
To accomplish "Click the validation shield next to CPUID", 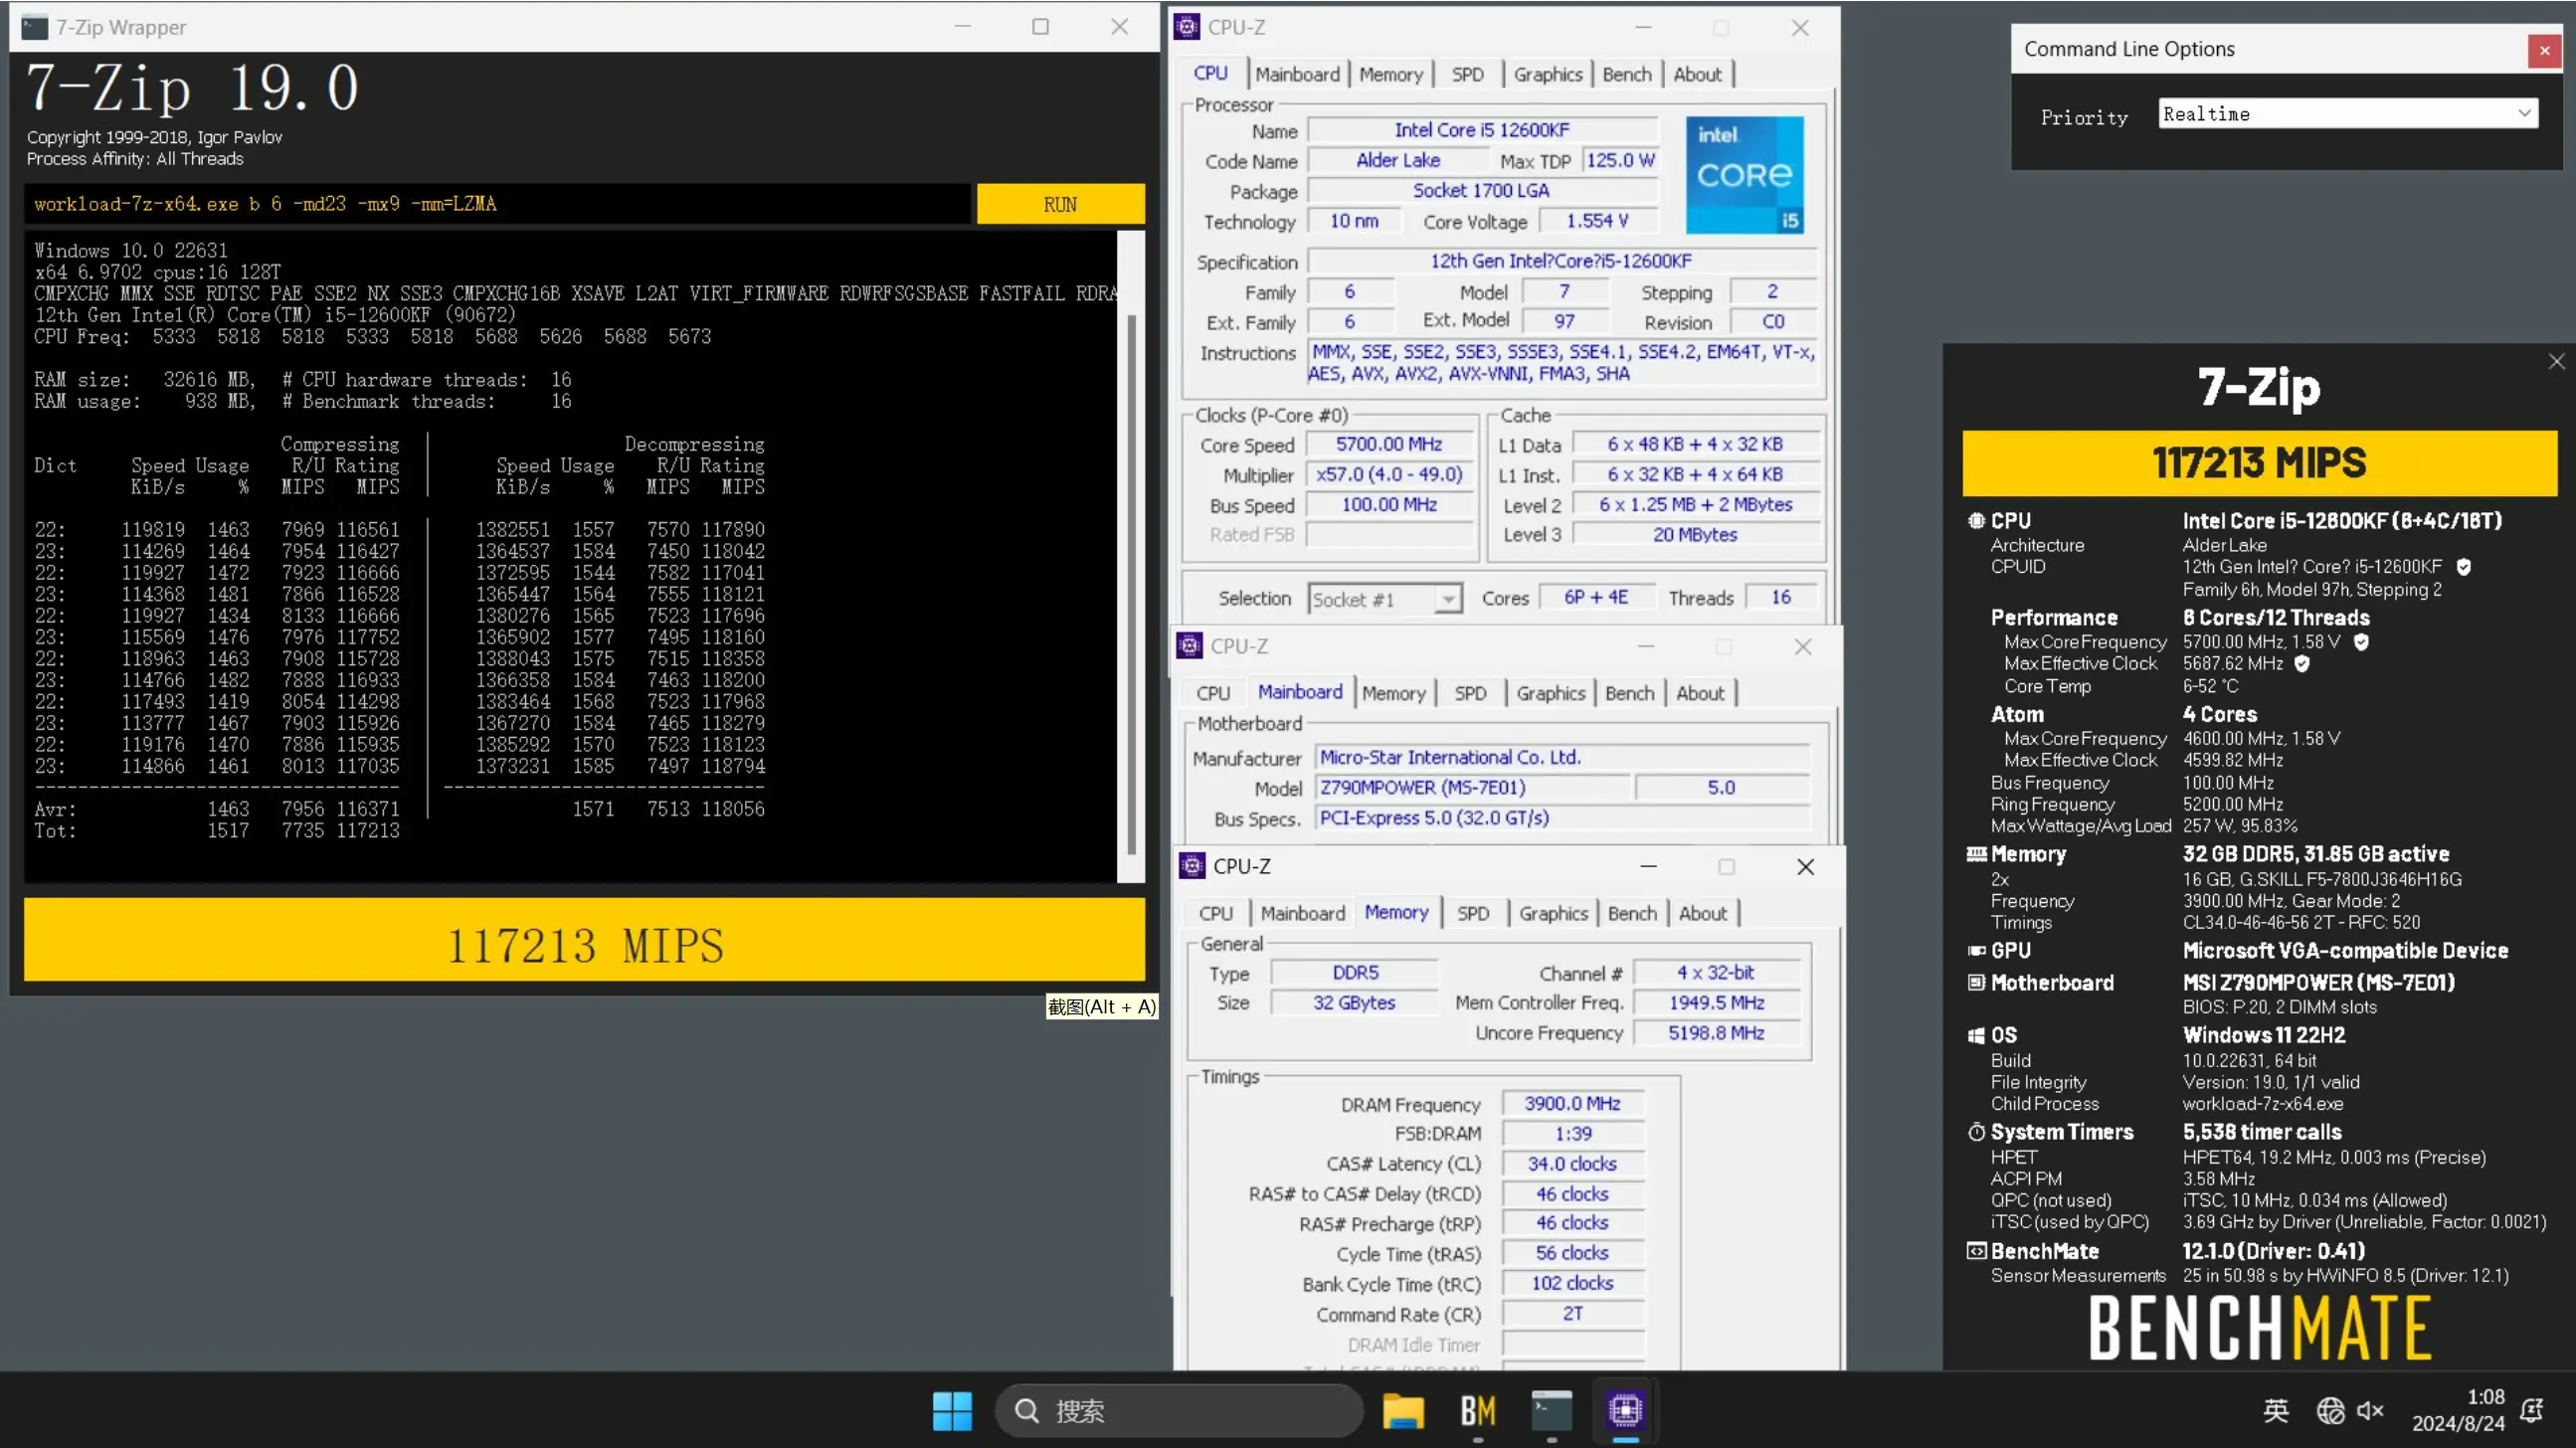I will pyautogui.click(x=2464, y=567).
